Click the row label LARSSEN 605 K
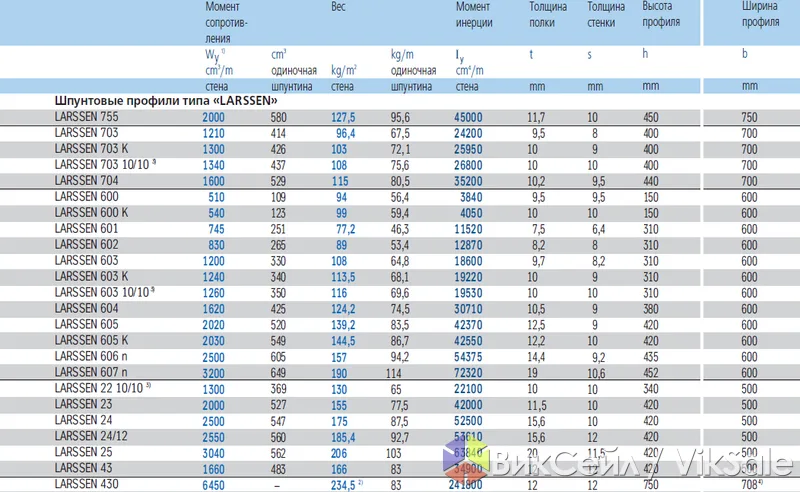The width and height of the screenshot is (800, 492). point(91,340)
